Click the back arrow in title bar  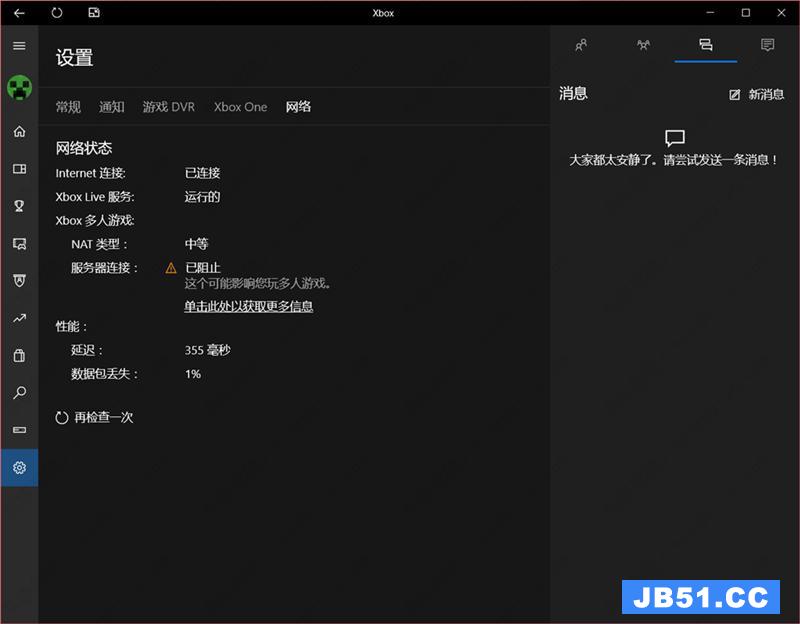[x=19, y=13]
